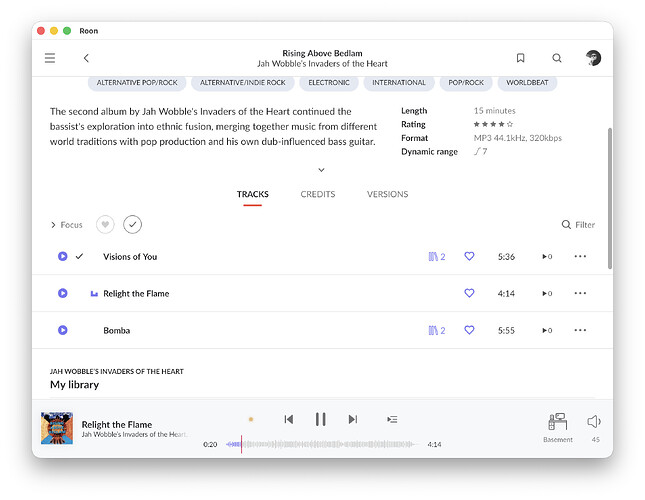Switch to the Versions tab
This screenshot has width=645, height=500.
387,194
